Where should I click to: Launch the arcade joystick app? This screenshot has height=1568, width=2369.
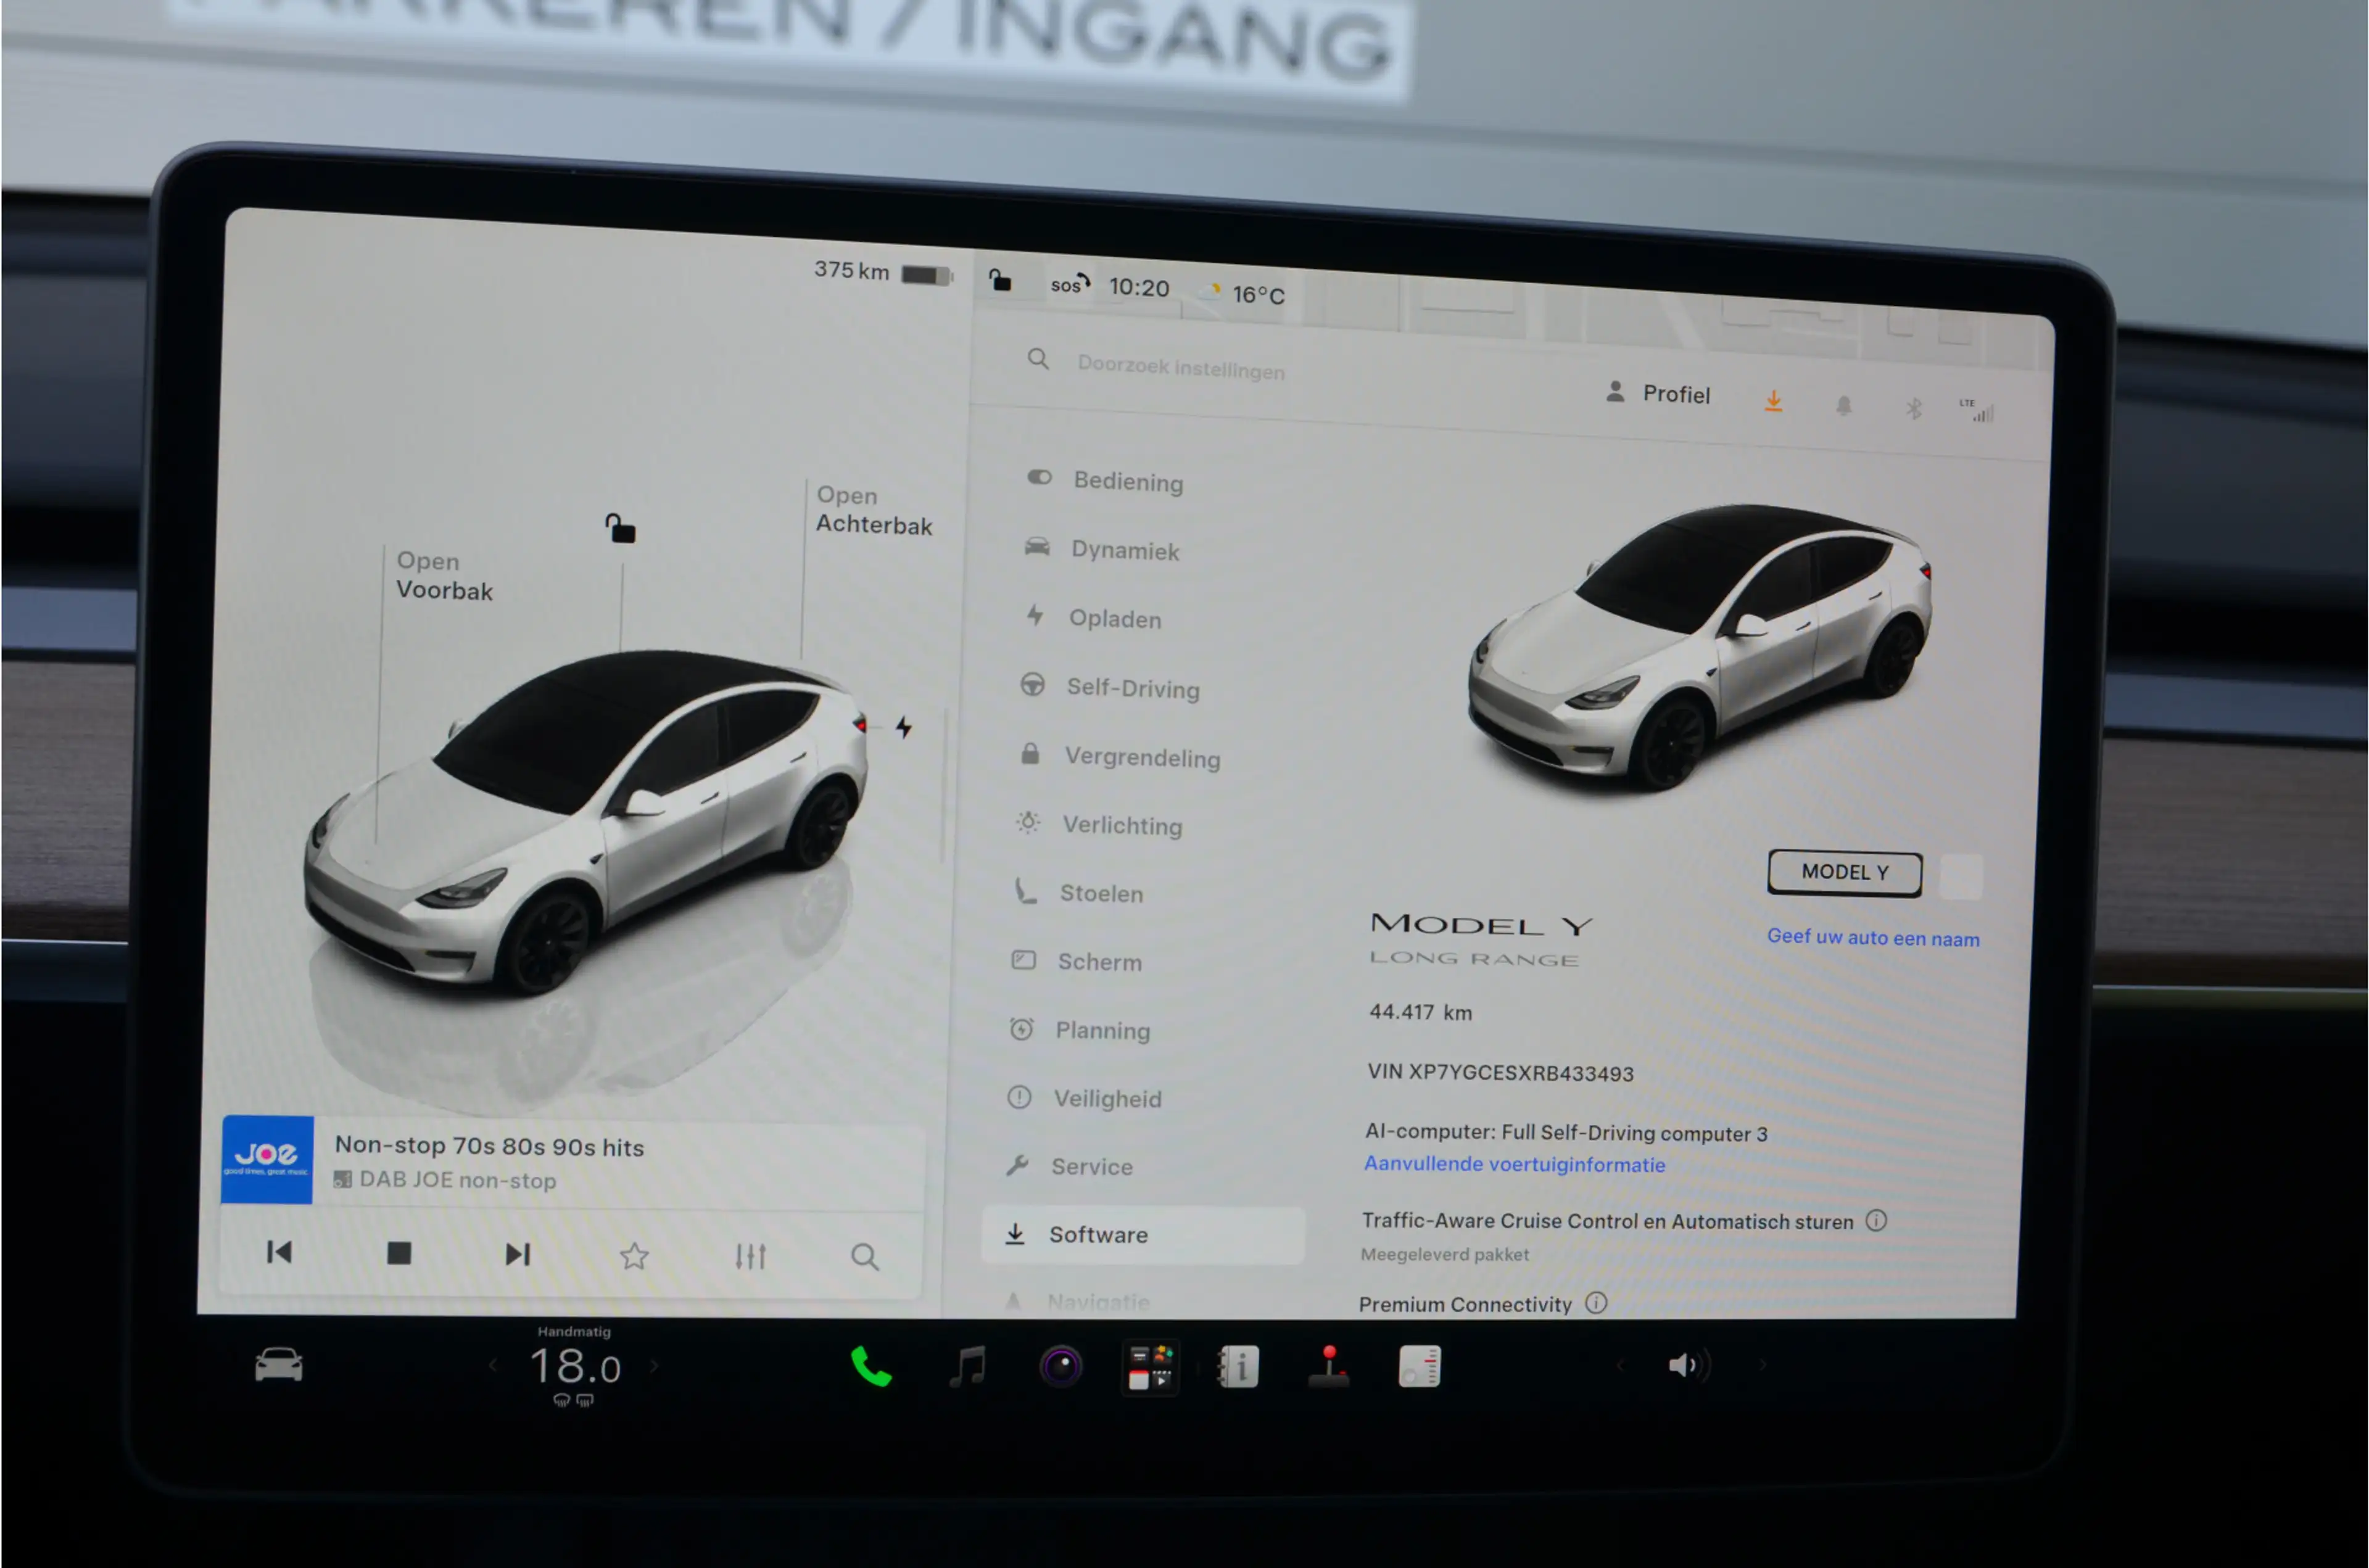pos(1329,1367)
